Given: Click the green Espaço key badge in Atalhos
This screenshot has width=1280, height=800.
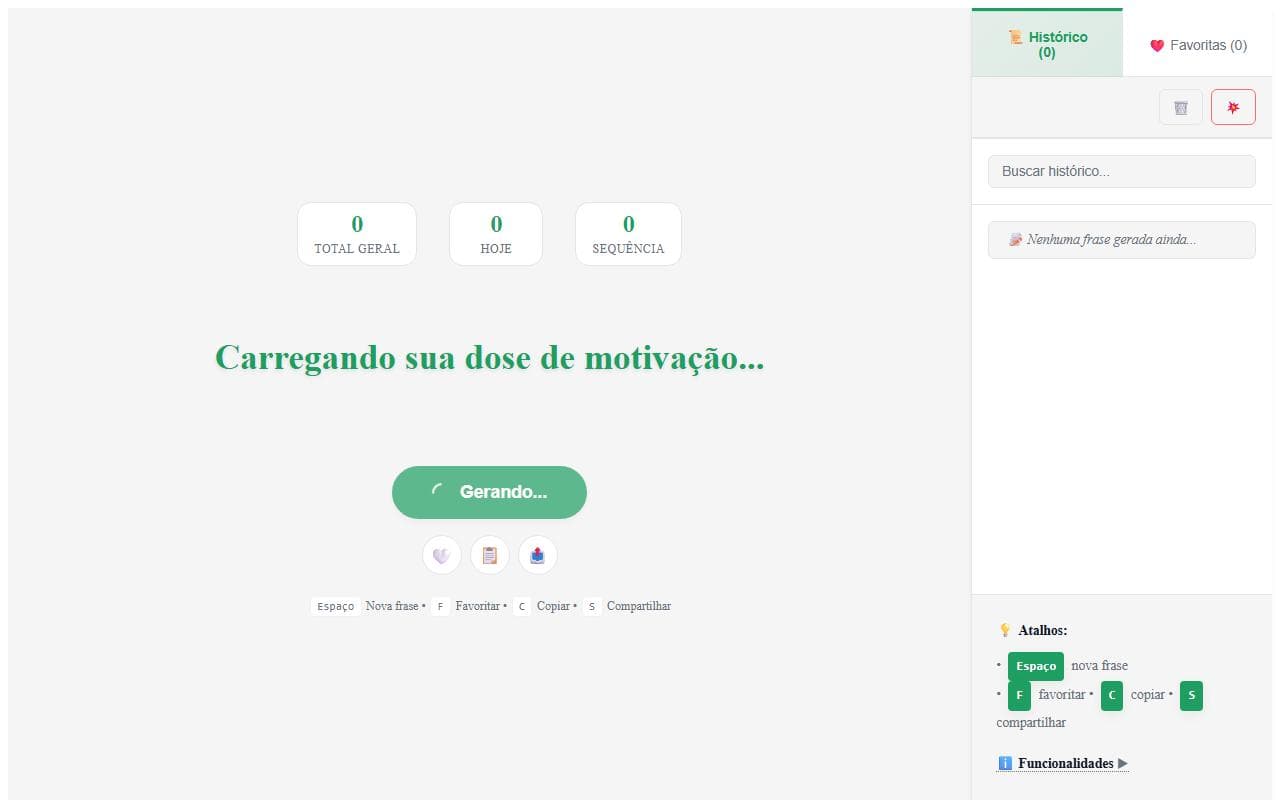Looking at the screenshot, I should coord(1035,666).
